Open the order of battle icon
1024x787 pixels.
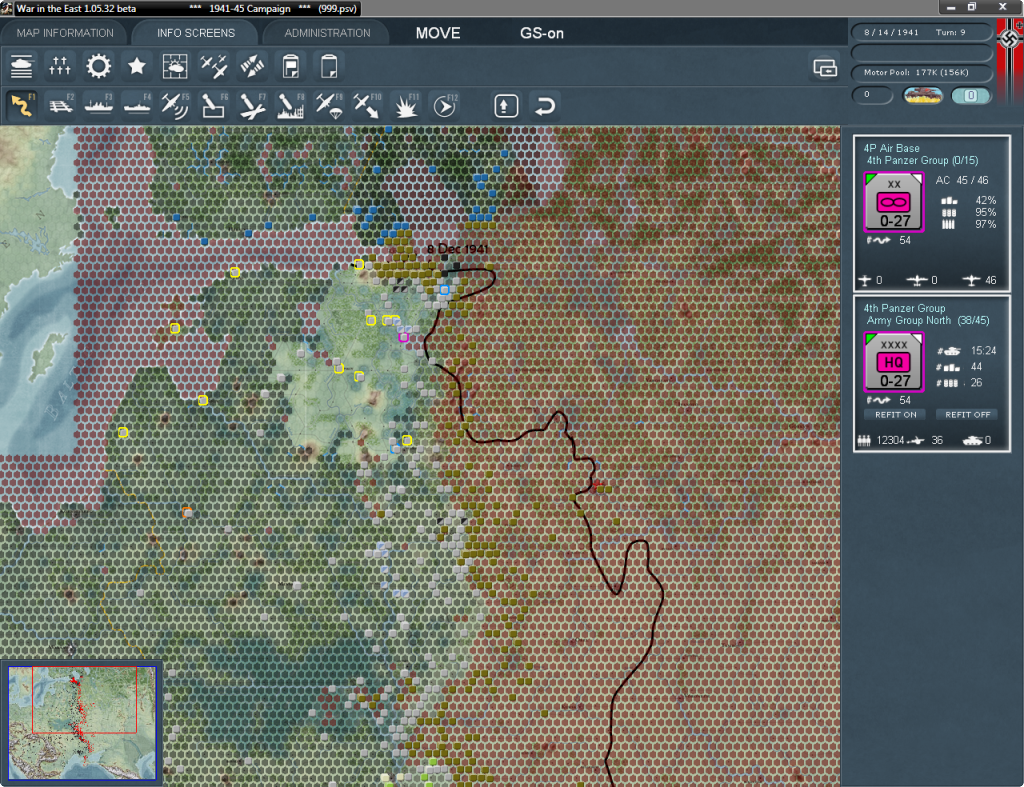pyautogui.click(x=22, y=66)
